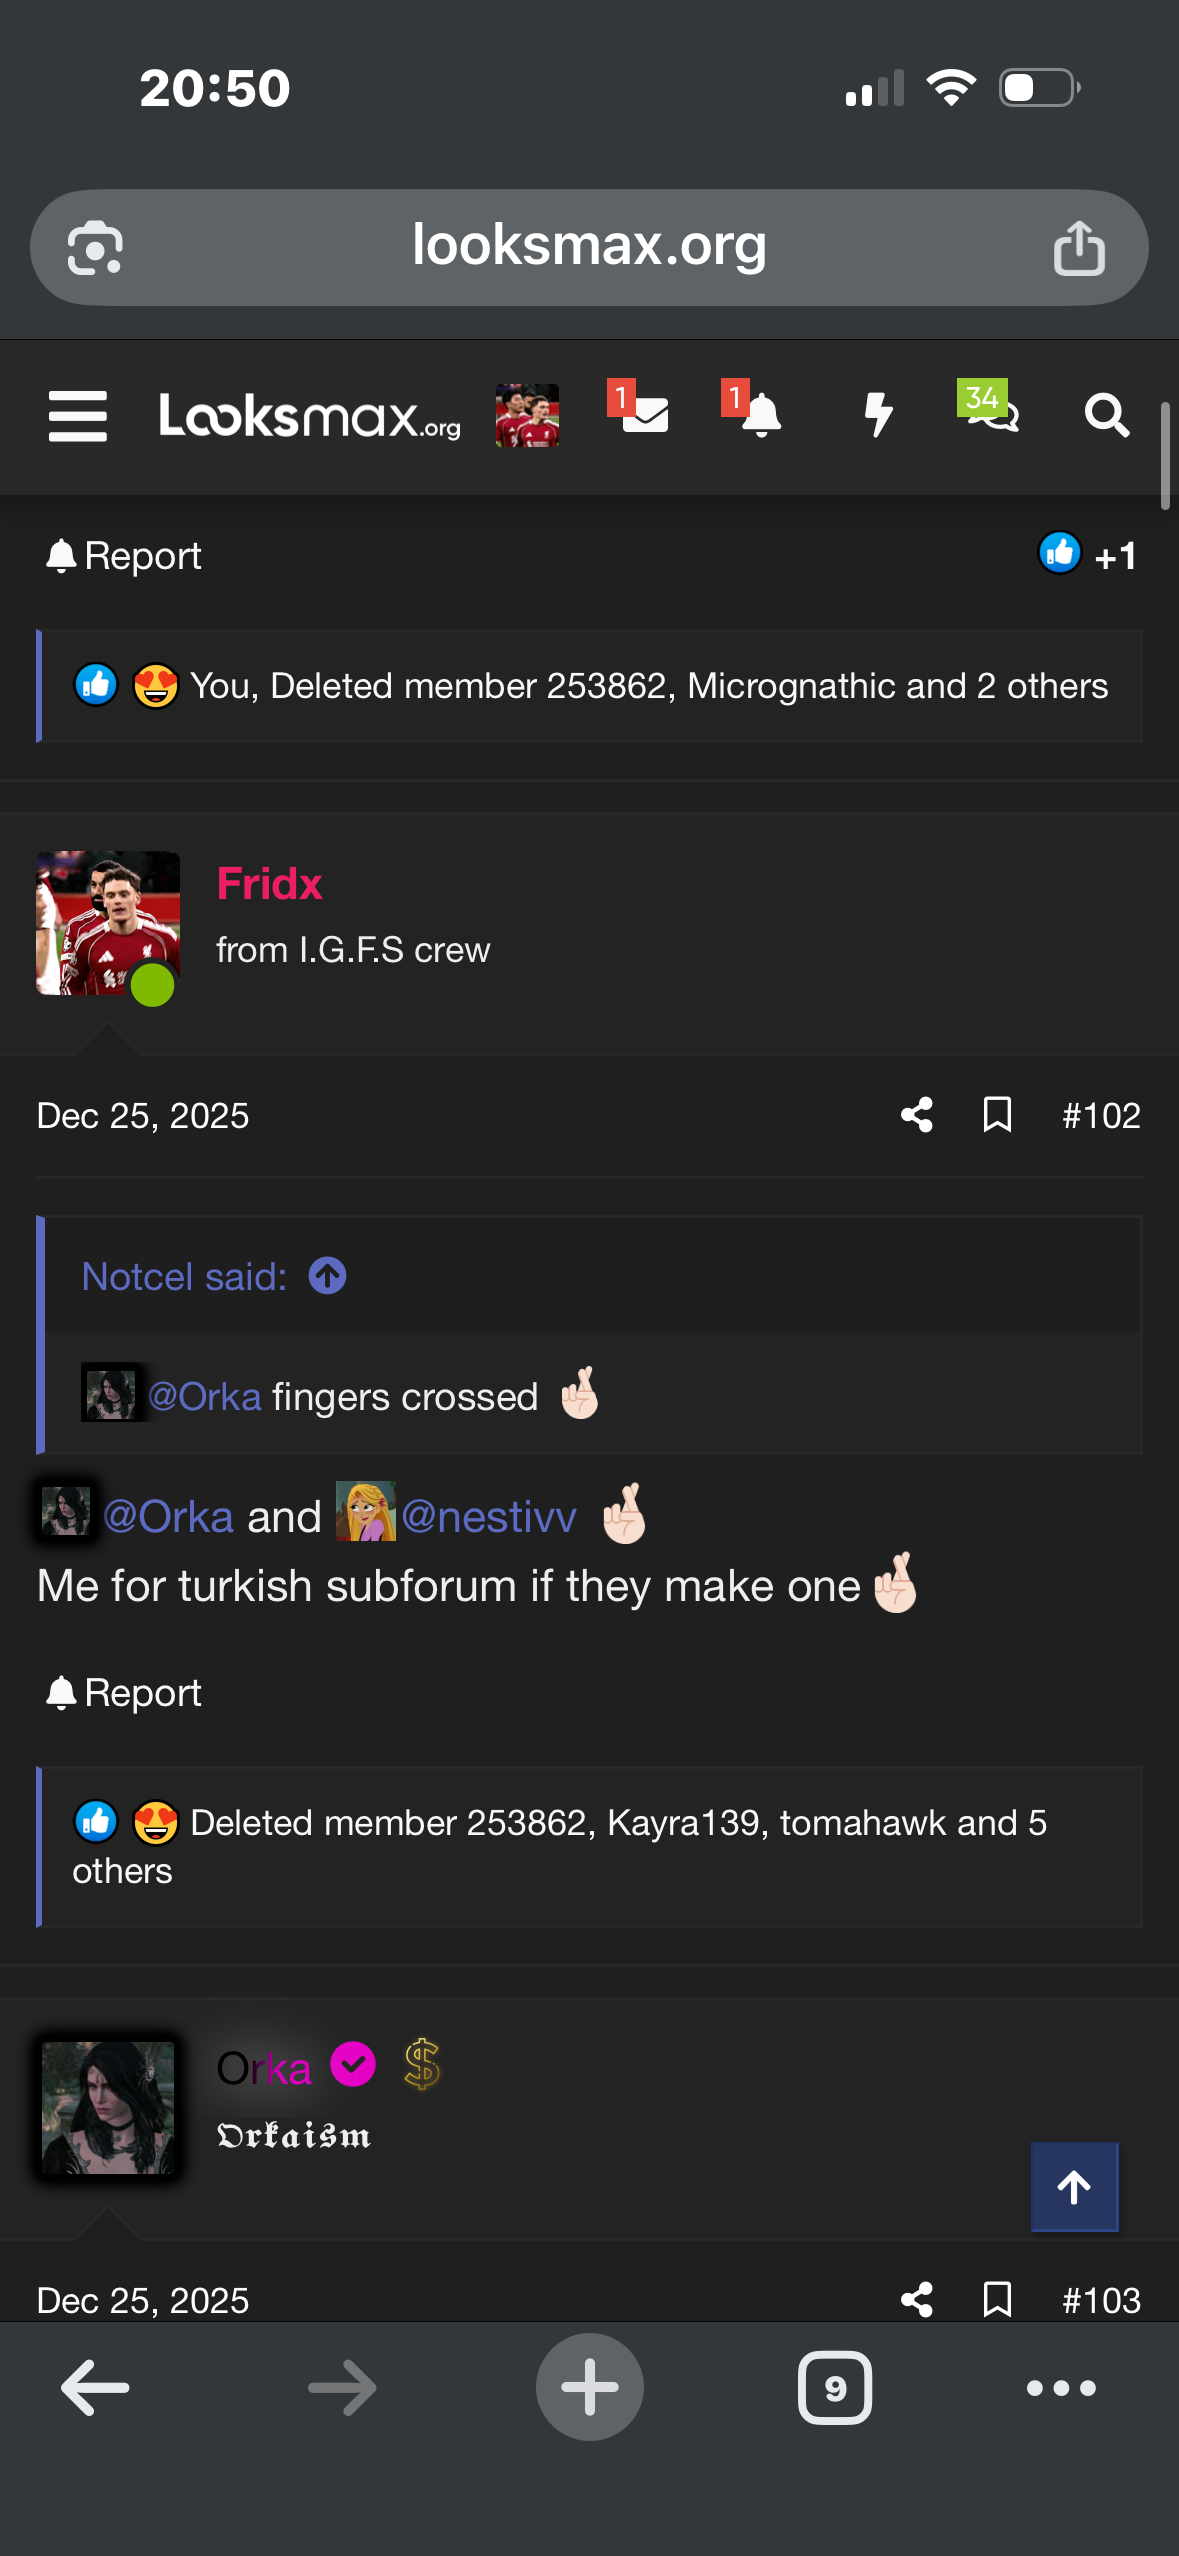This screenshot has height=2556, width=1179.
Task: Click the scroll-to-top arrow button
Action: (1074, 2187)
